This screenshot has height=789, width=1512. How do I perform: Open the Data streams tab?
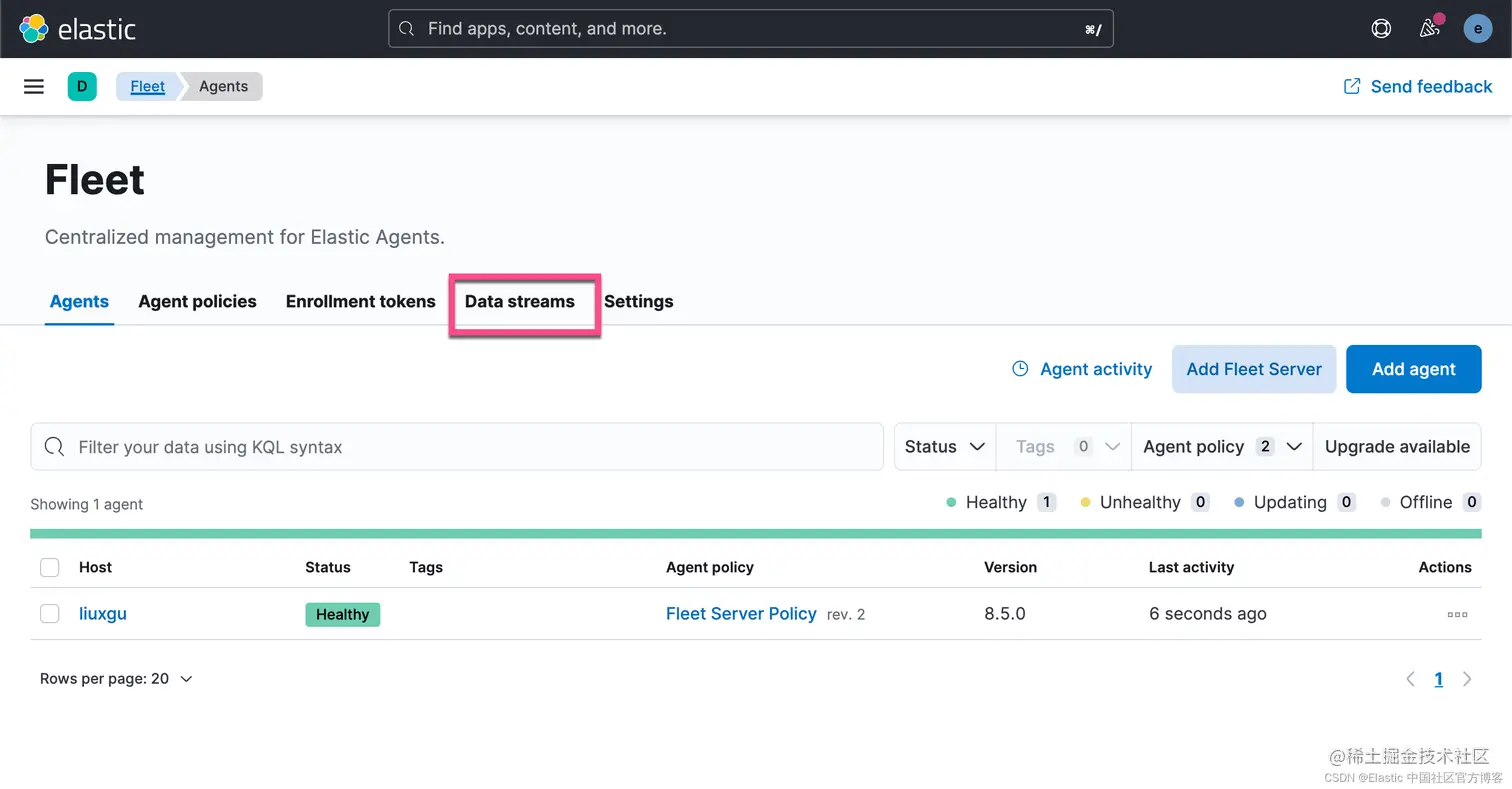pyautogui.click(x=520, y=301)
